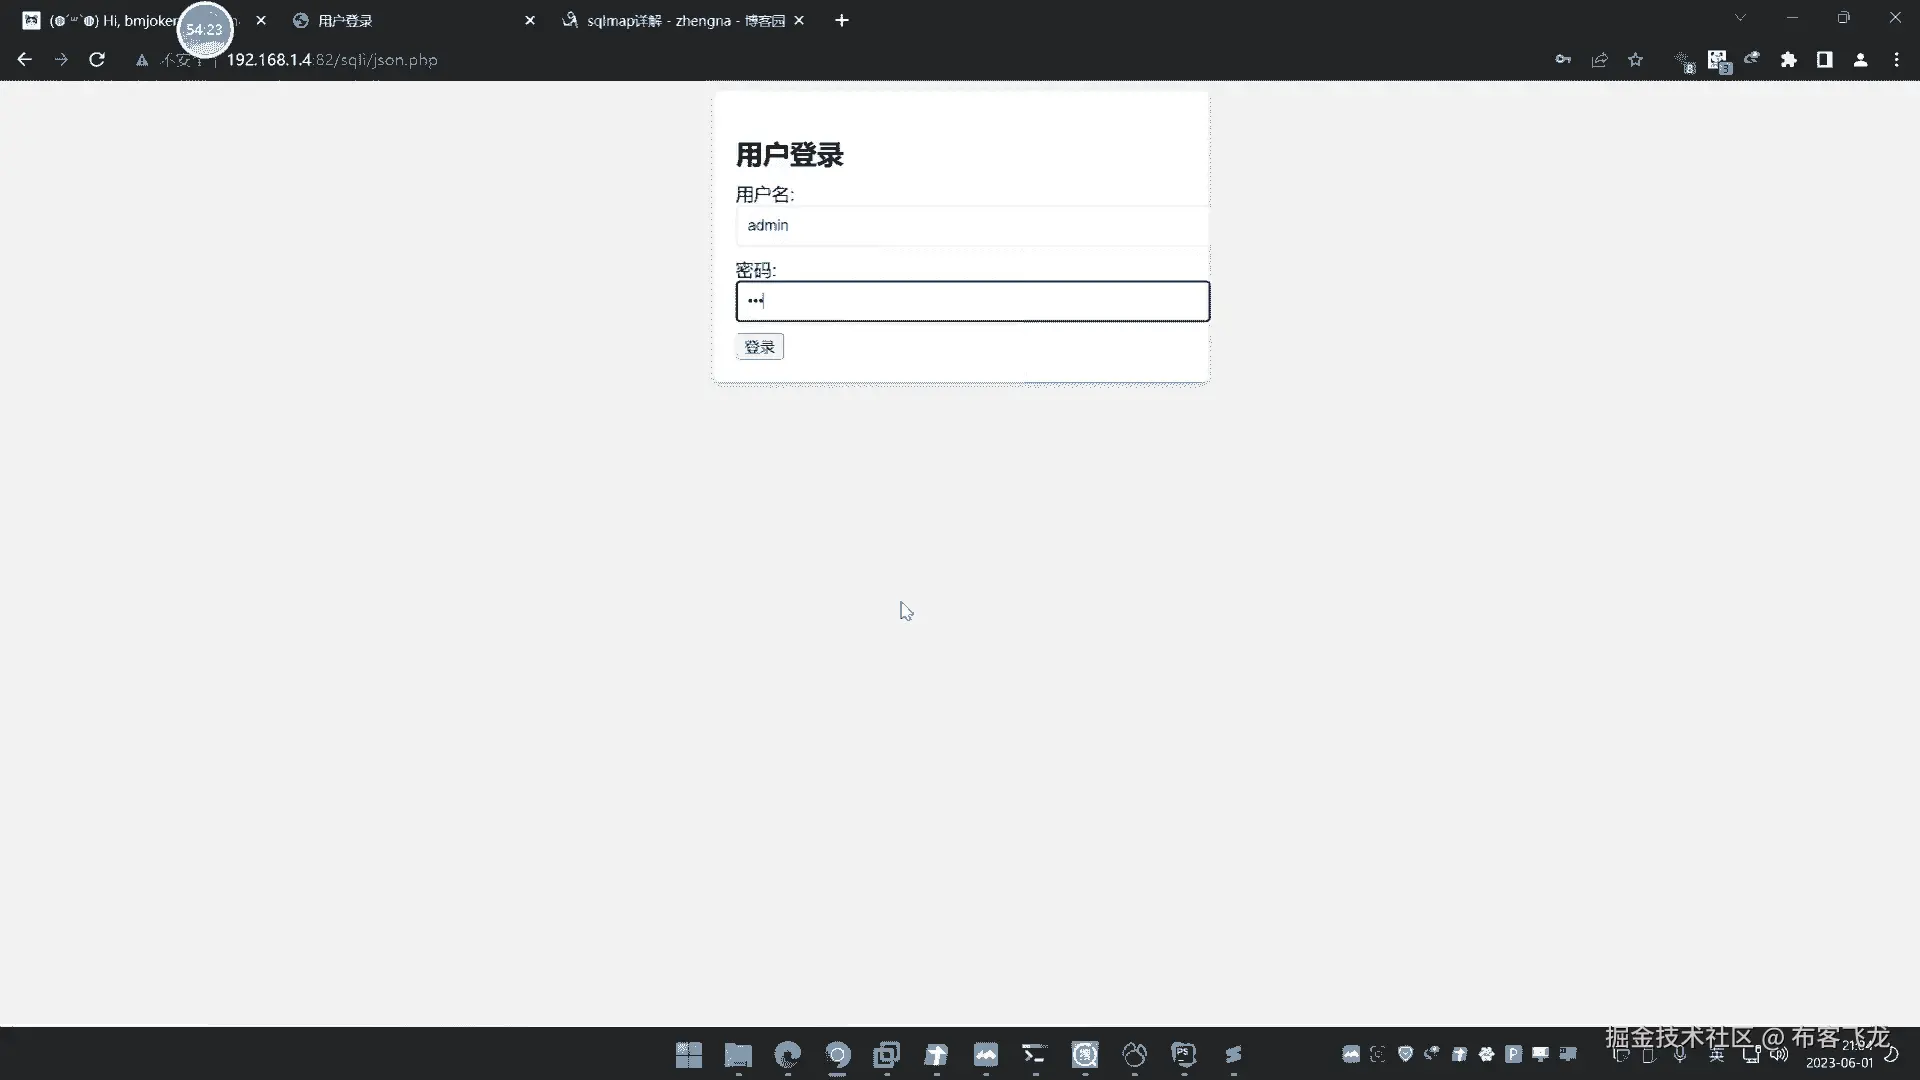
Task: Open the Chrome profile avatar
Action: (x=1860, y=60)
